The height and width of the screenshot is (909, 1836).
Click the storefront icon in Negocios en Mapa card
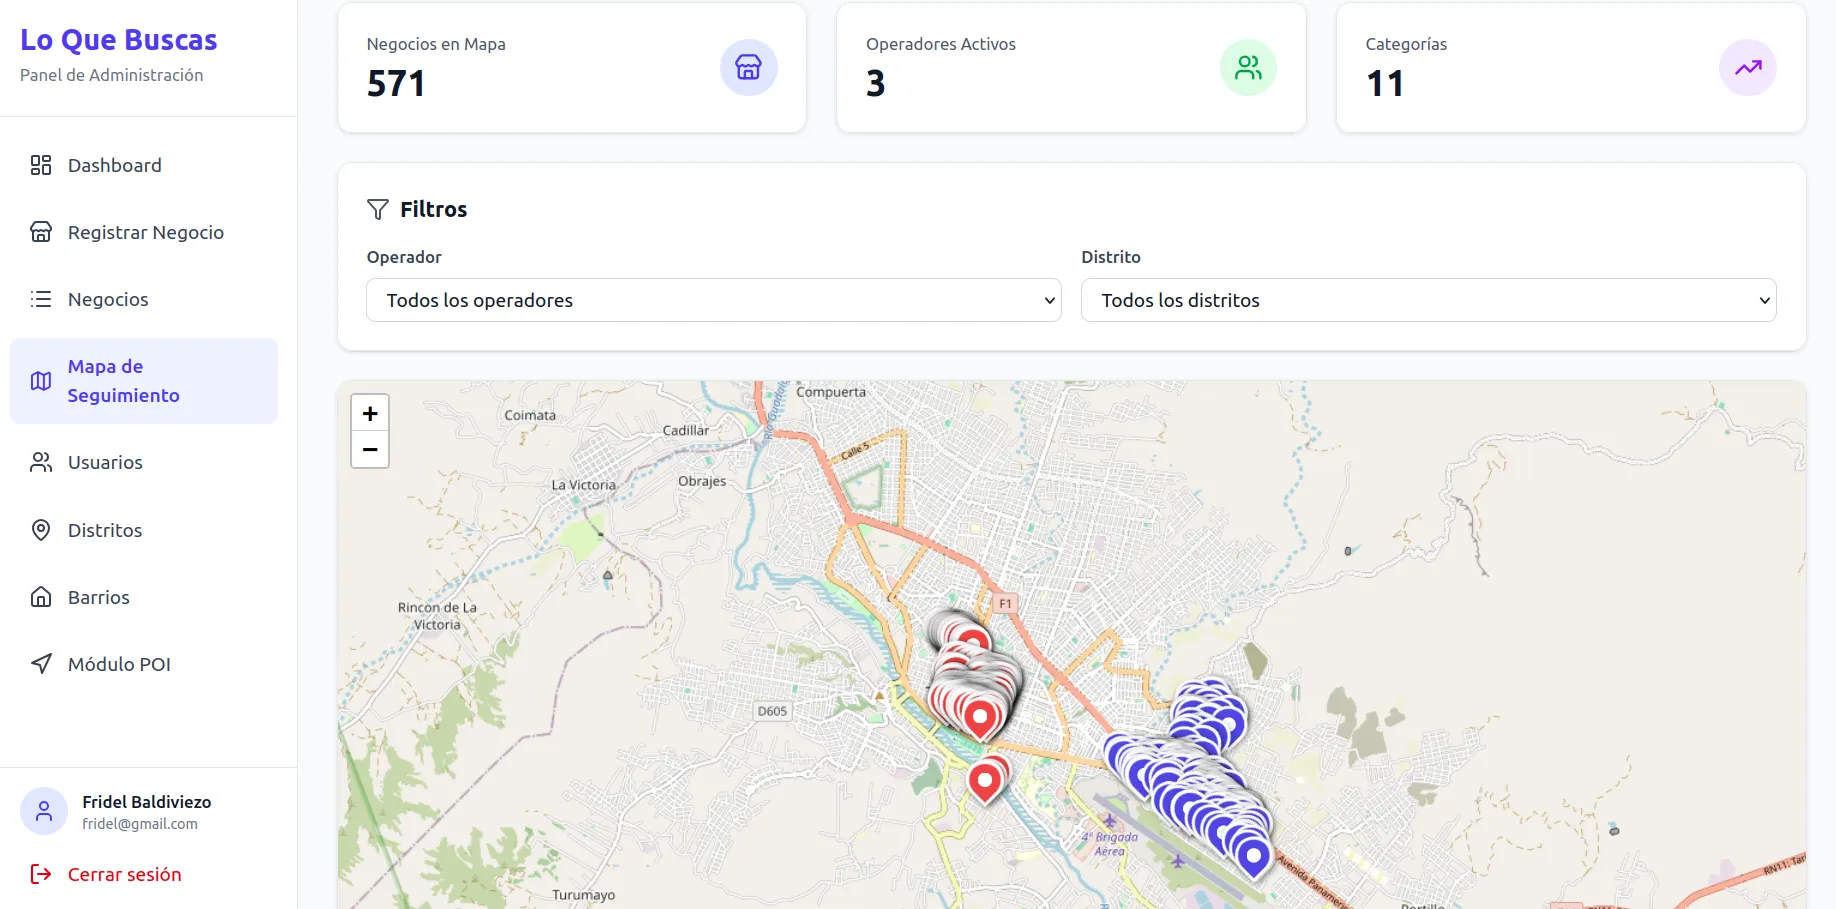click(748, 68)
